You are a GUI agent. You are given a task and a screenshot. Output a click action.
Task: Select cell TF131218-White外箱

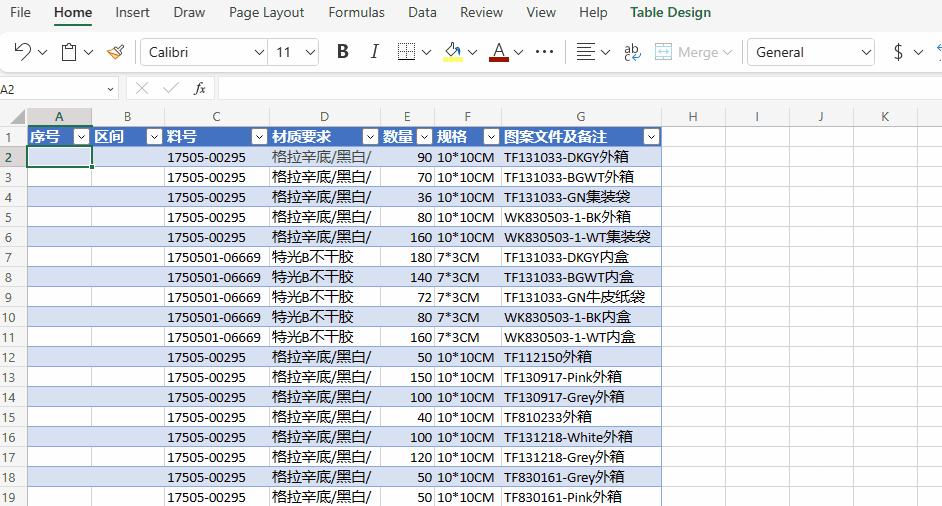[x=581, y=437]
